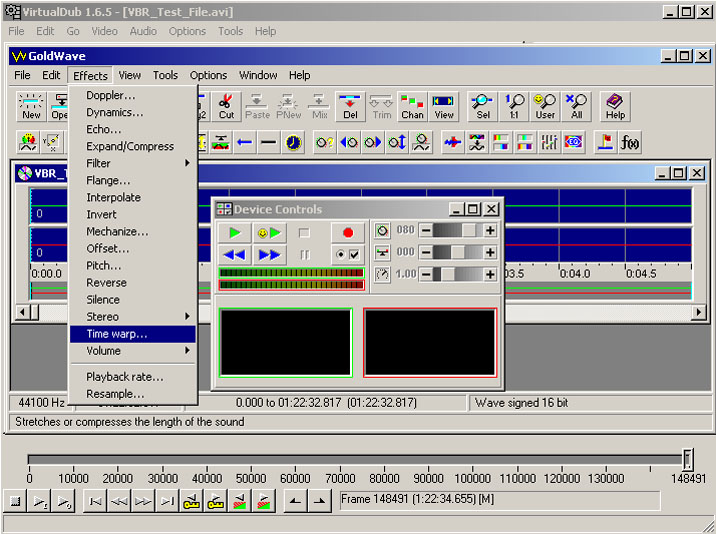Click the Help book icon

(615, 106)
